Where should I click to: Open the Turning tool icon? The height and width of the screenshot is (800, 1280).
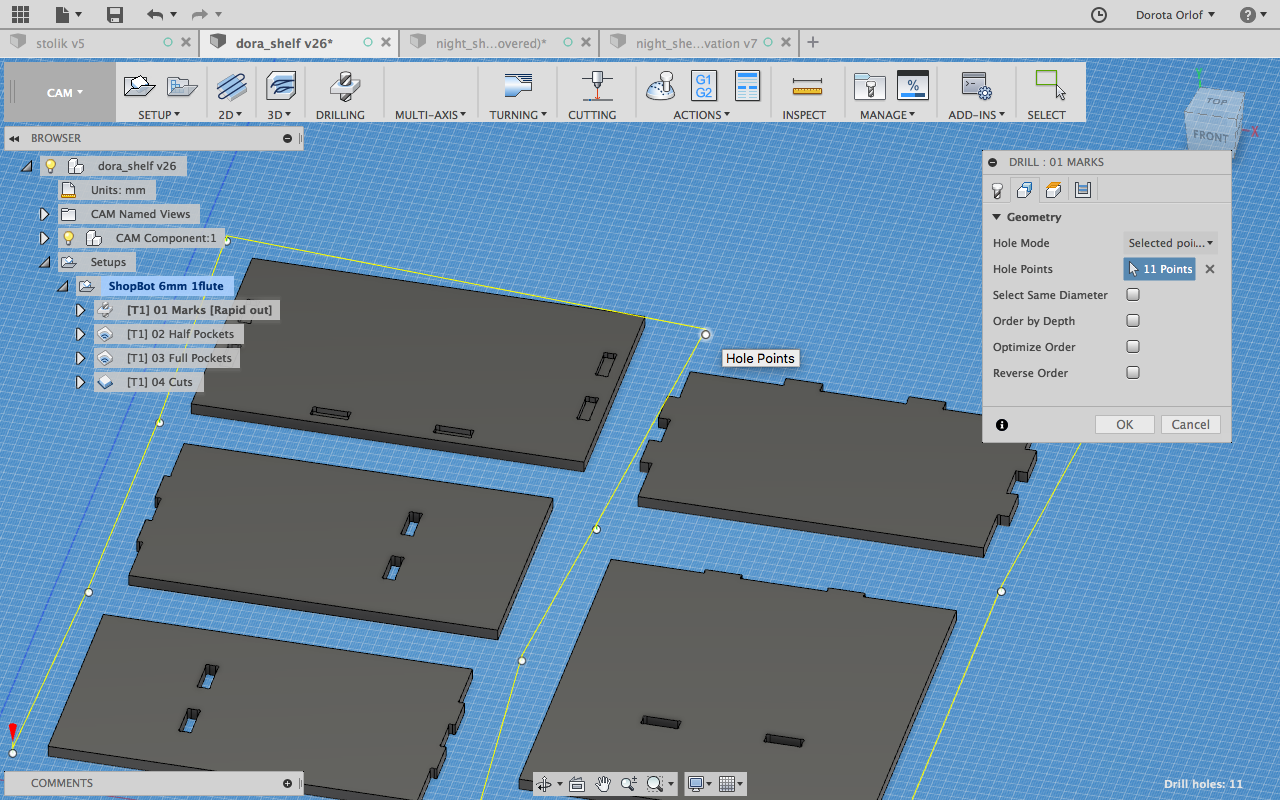click(517, 87)
